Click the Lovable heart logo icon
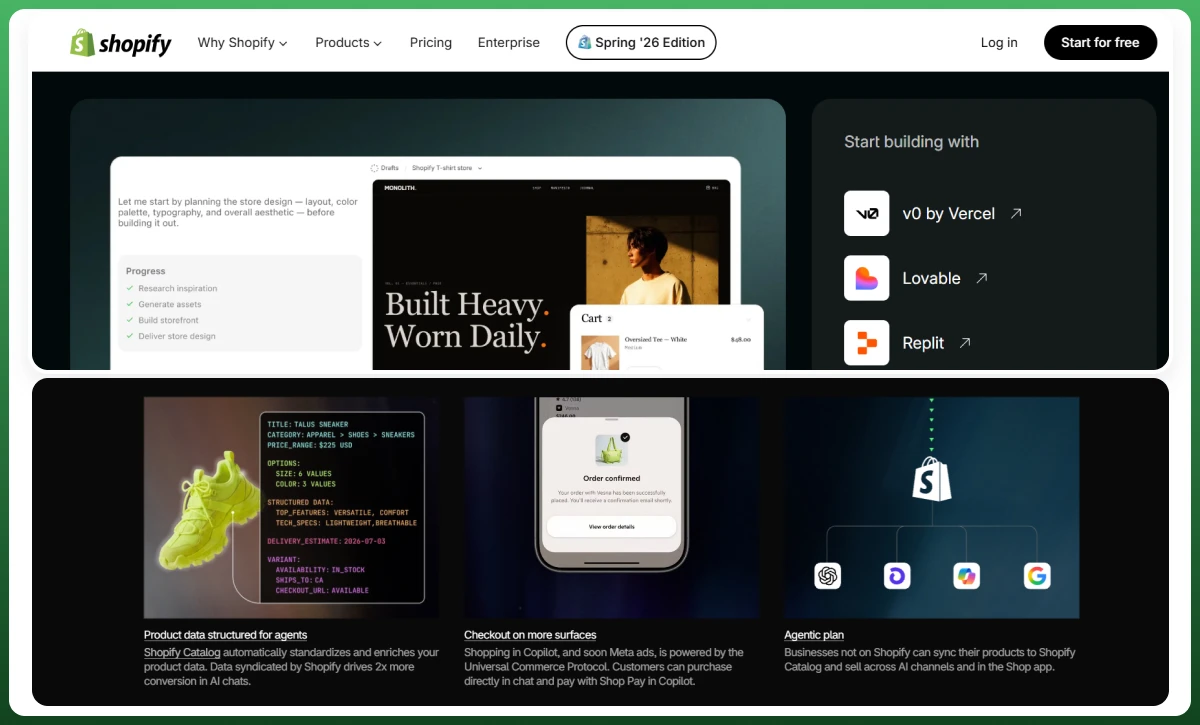 tap(866, 278)
